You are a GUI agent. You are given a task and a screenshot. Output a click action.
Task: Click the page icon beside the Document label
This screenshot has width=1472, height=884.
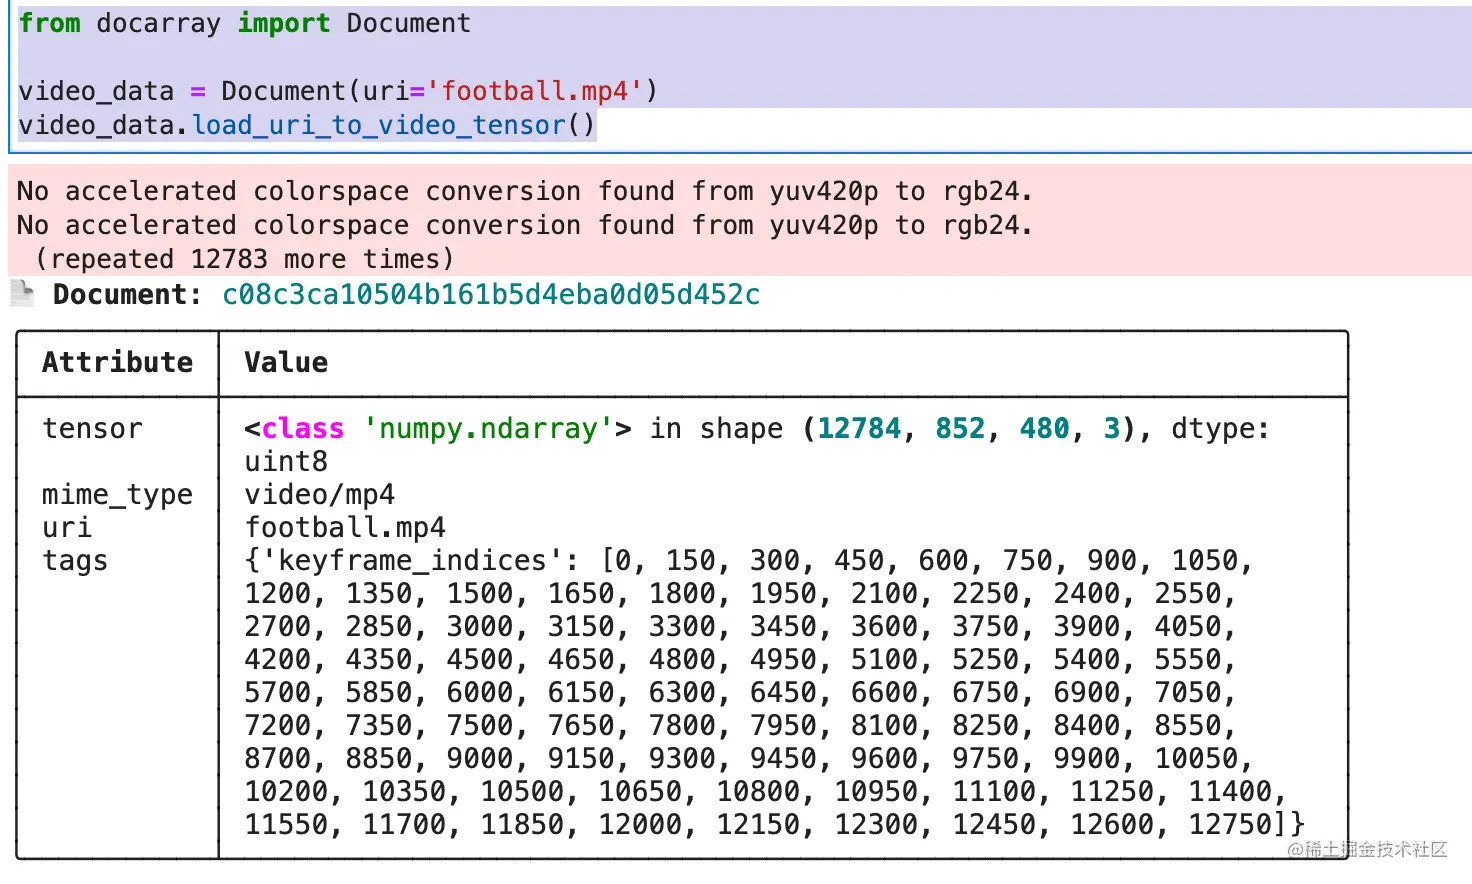coord(22,293)
